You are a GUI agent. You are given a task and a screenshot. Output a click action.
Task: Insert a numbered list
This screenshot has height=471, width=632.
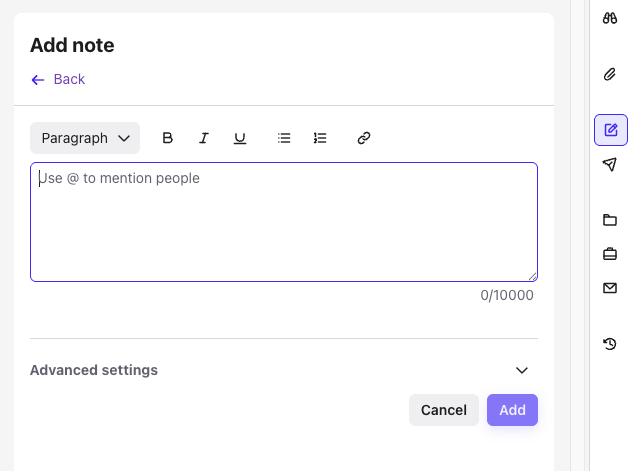pyautogui.click(x=320, y=138)
